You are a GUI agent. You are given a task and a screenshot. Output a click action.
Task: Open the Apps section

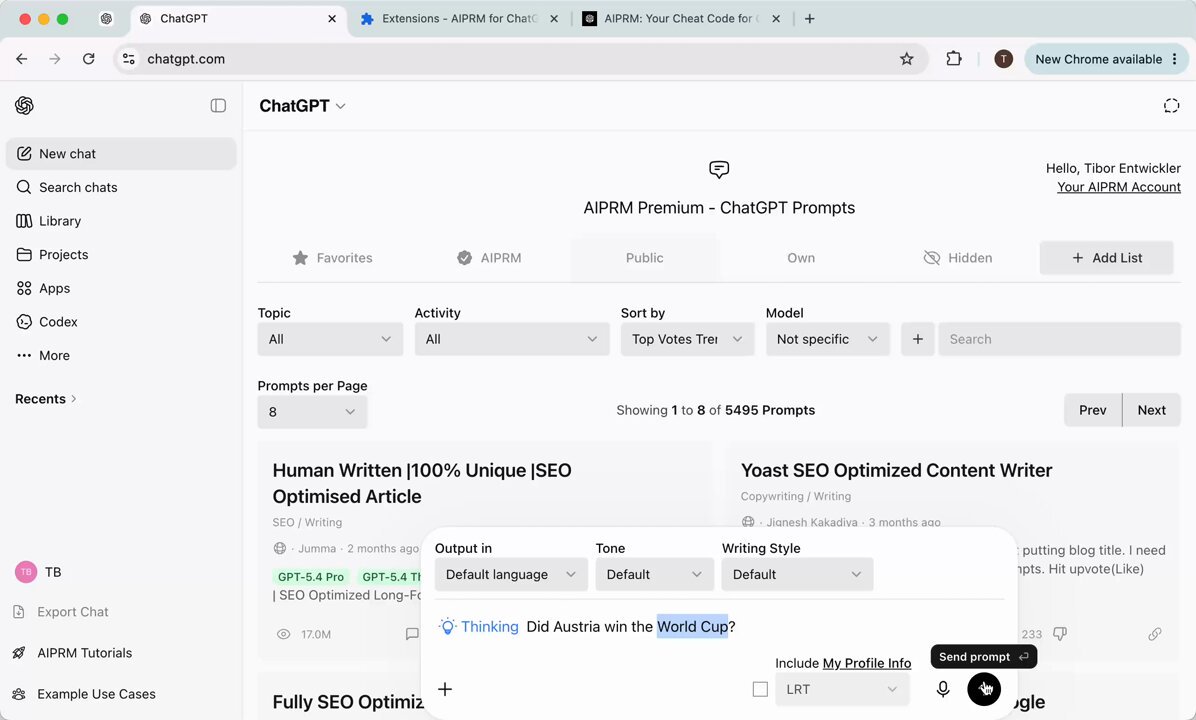click(x=121, y=288)
